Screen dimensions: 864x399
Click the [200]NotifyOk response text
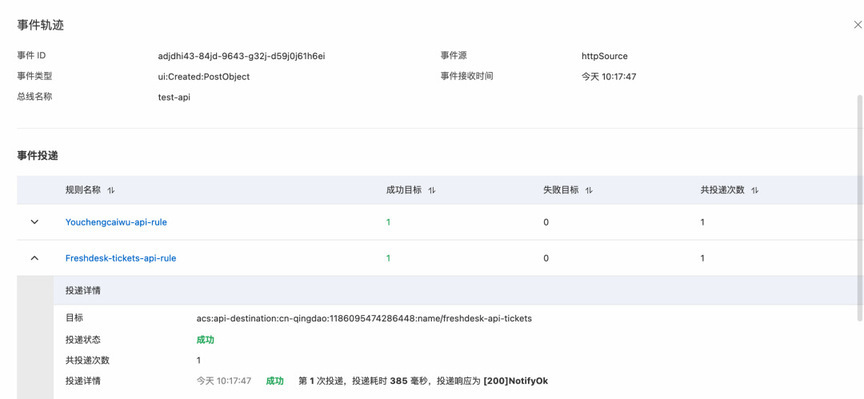point(516,381)
